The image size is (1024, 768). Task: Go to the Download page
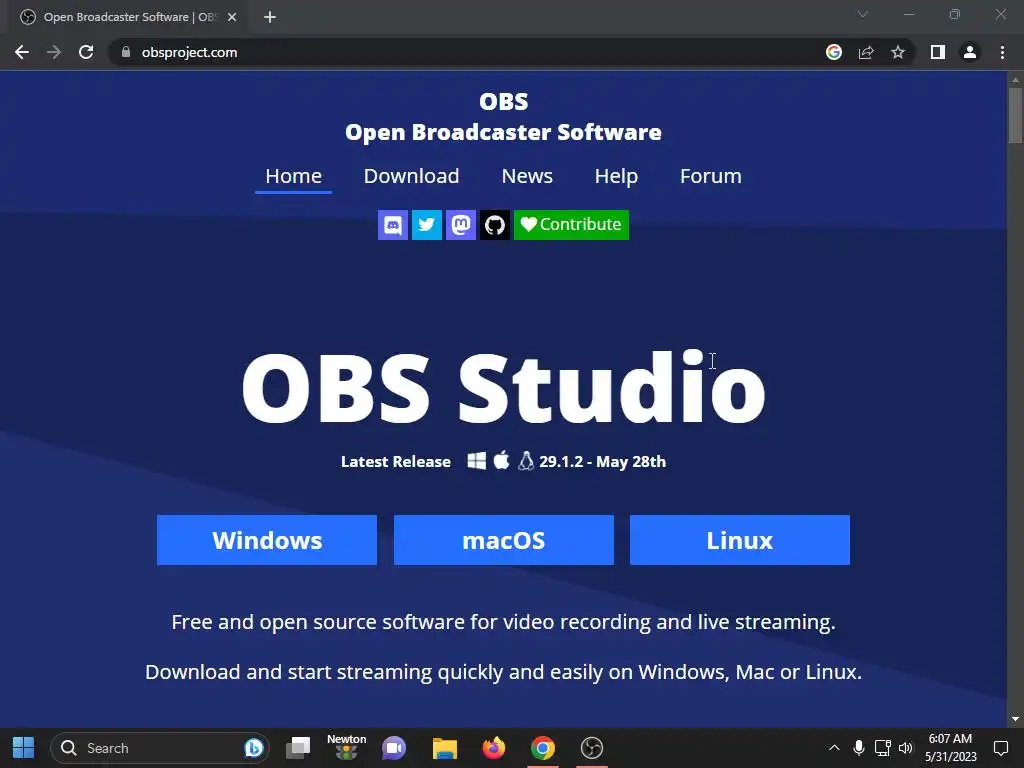point(411,176)
